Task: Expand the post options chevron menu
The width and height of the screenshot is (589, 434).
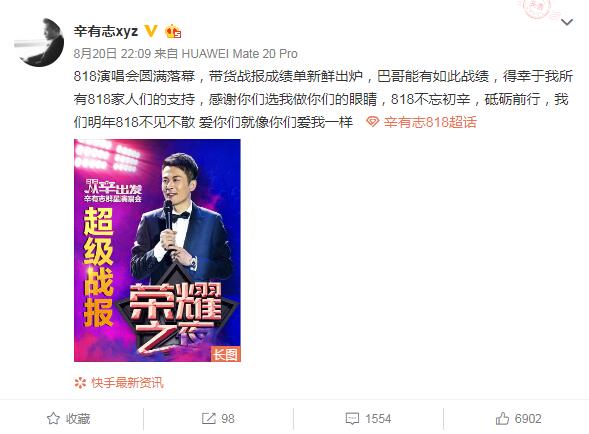Action: (x=566, y=22)
